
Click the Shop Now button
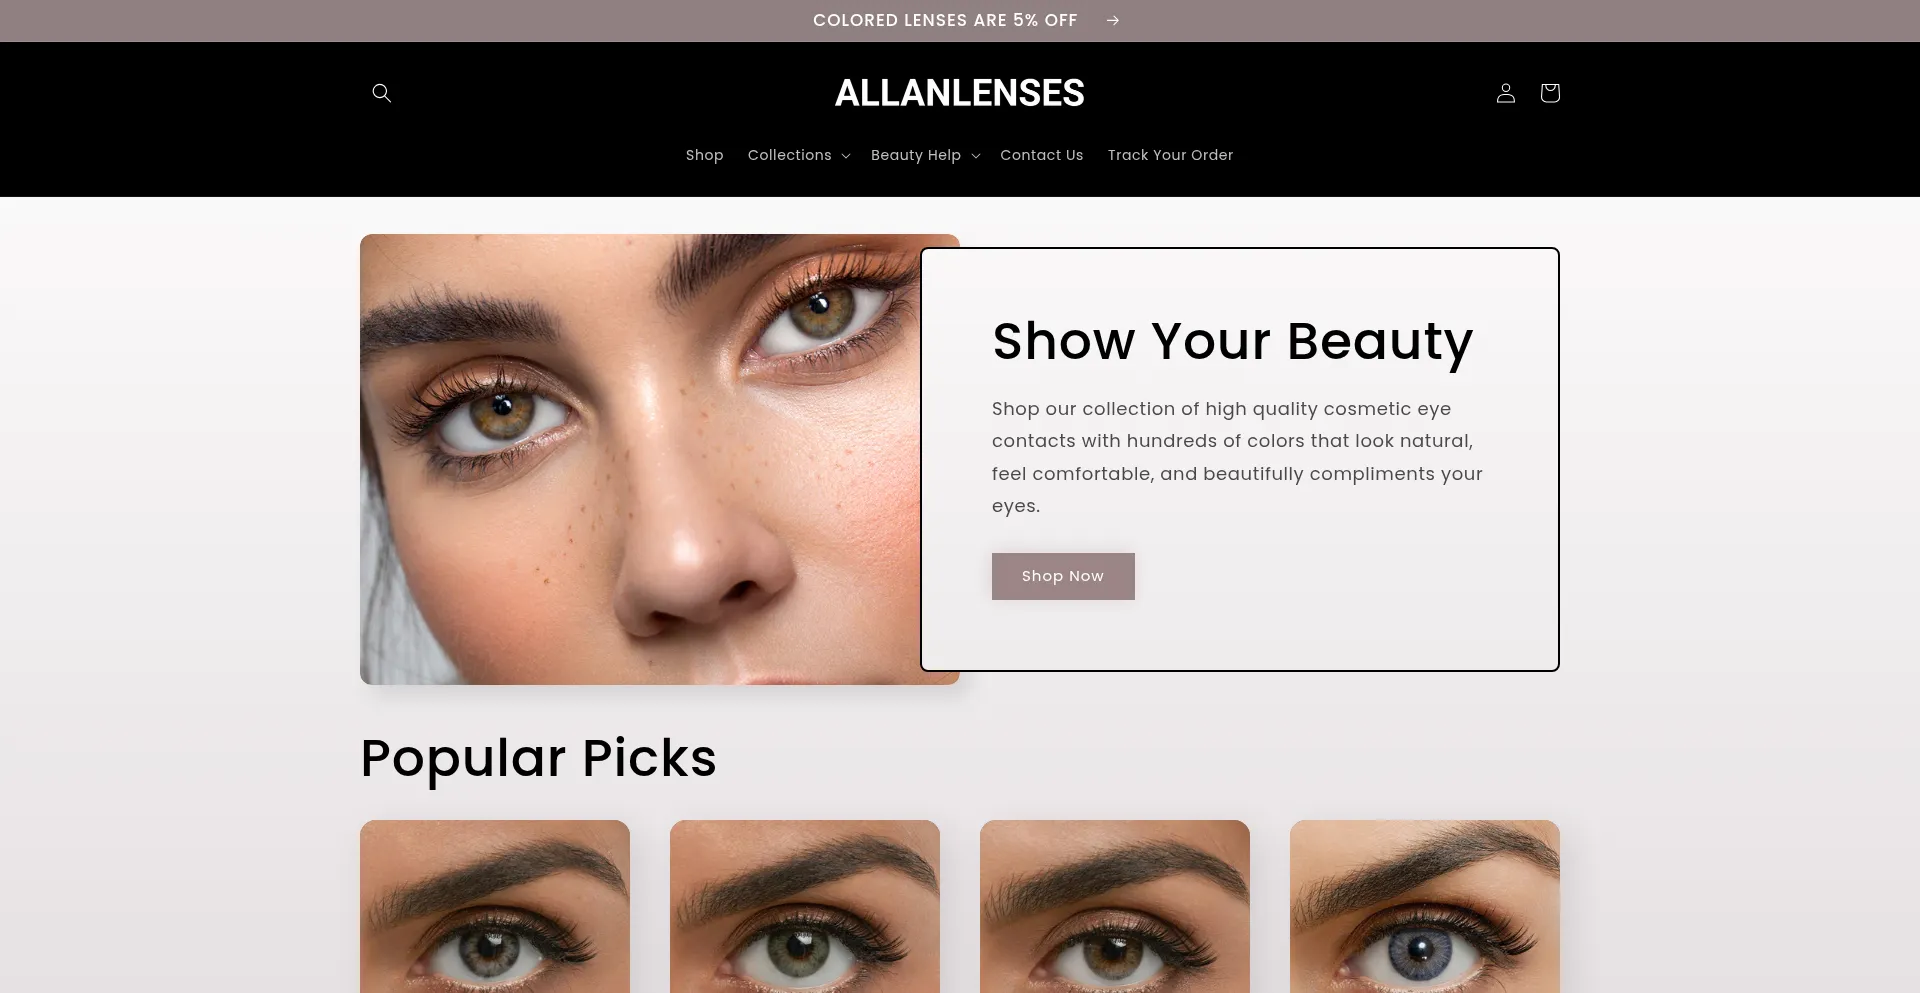[x=1063, y=576]
